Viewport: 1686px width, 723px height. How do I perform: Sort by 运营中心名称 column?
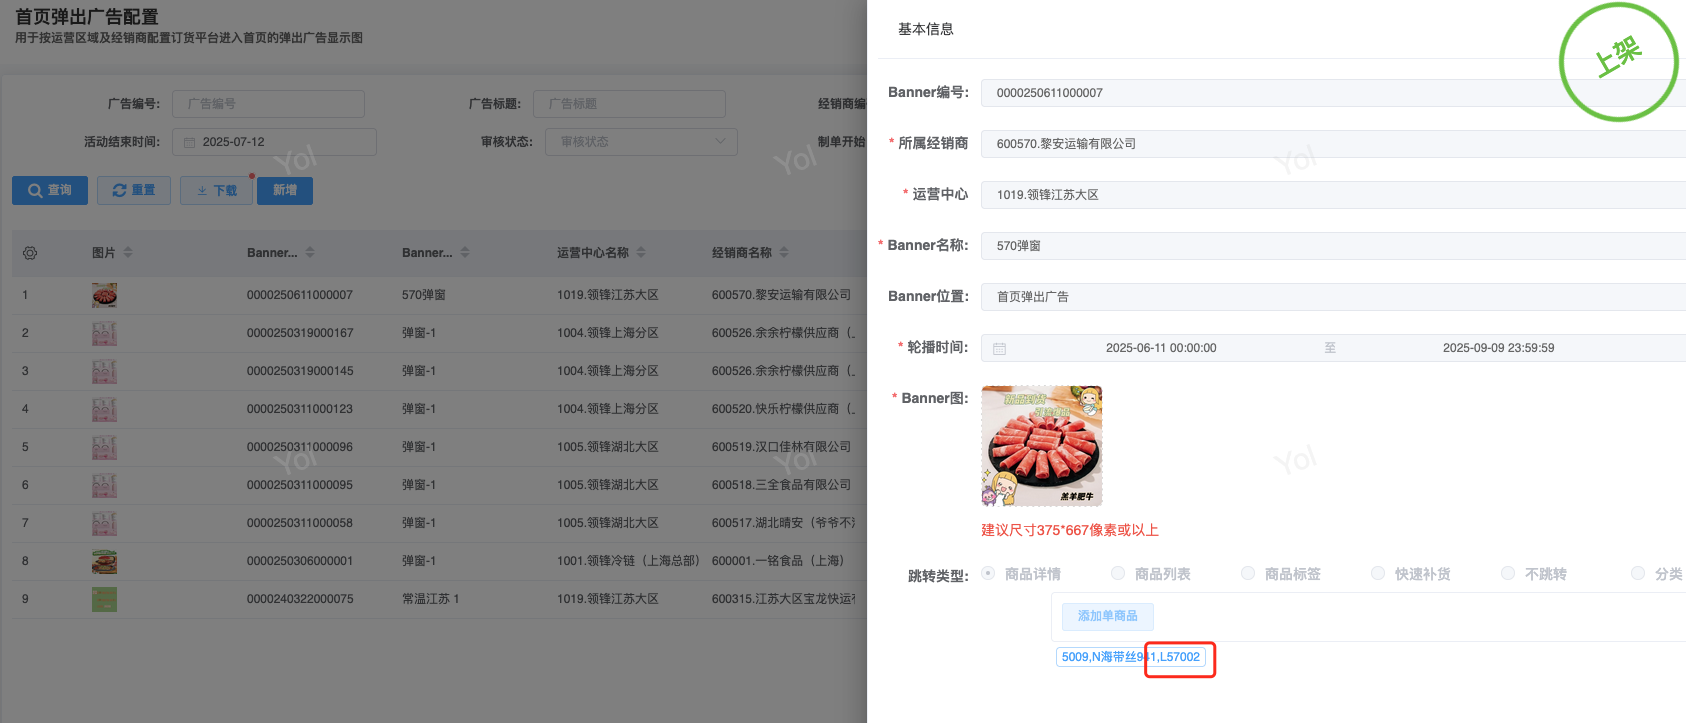[641, 253]
